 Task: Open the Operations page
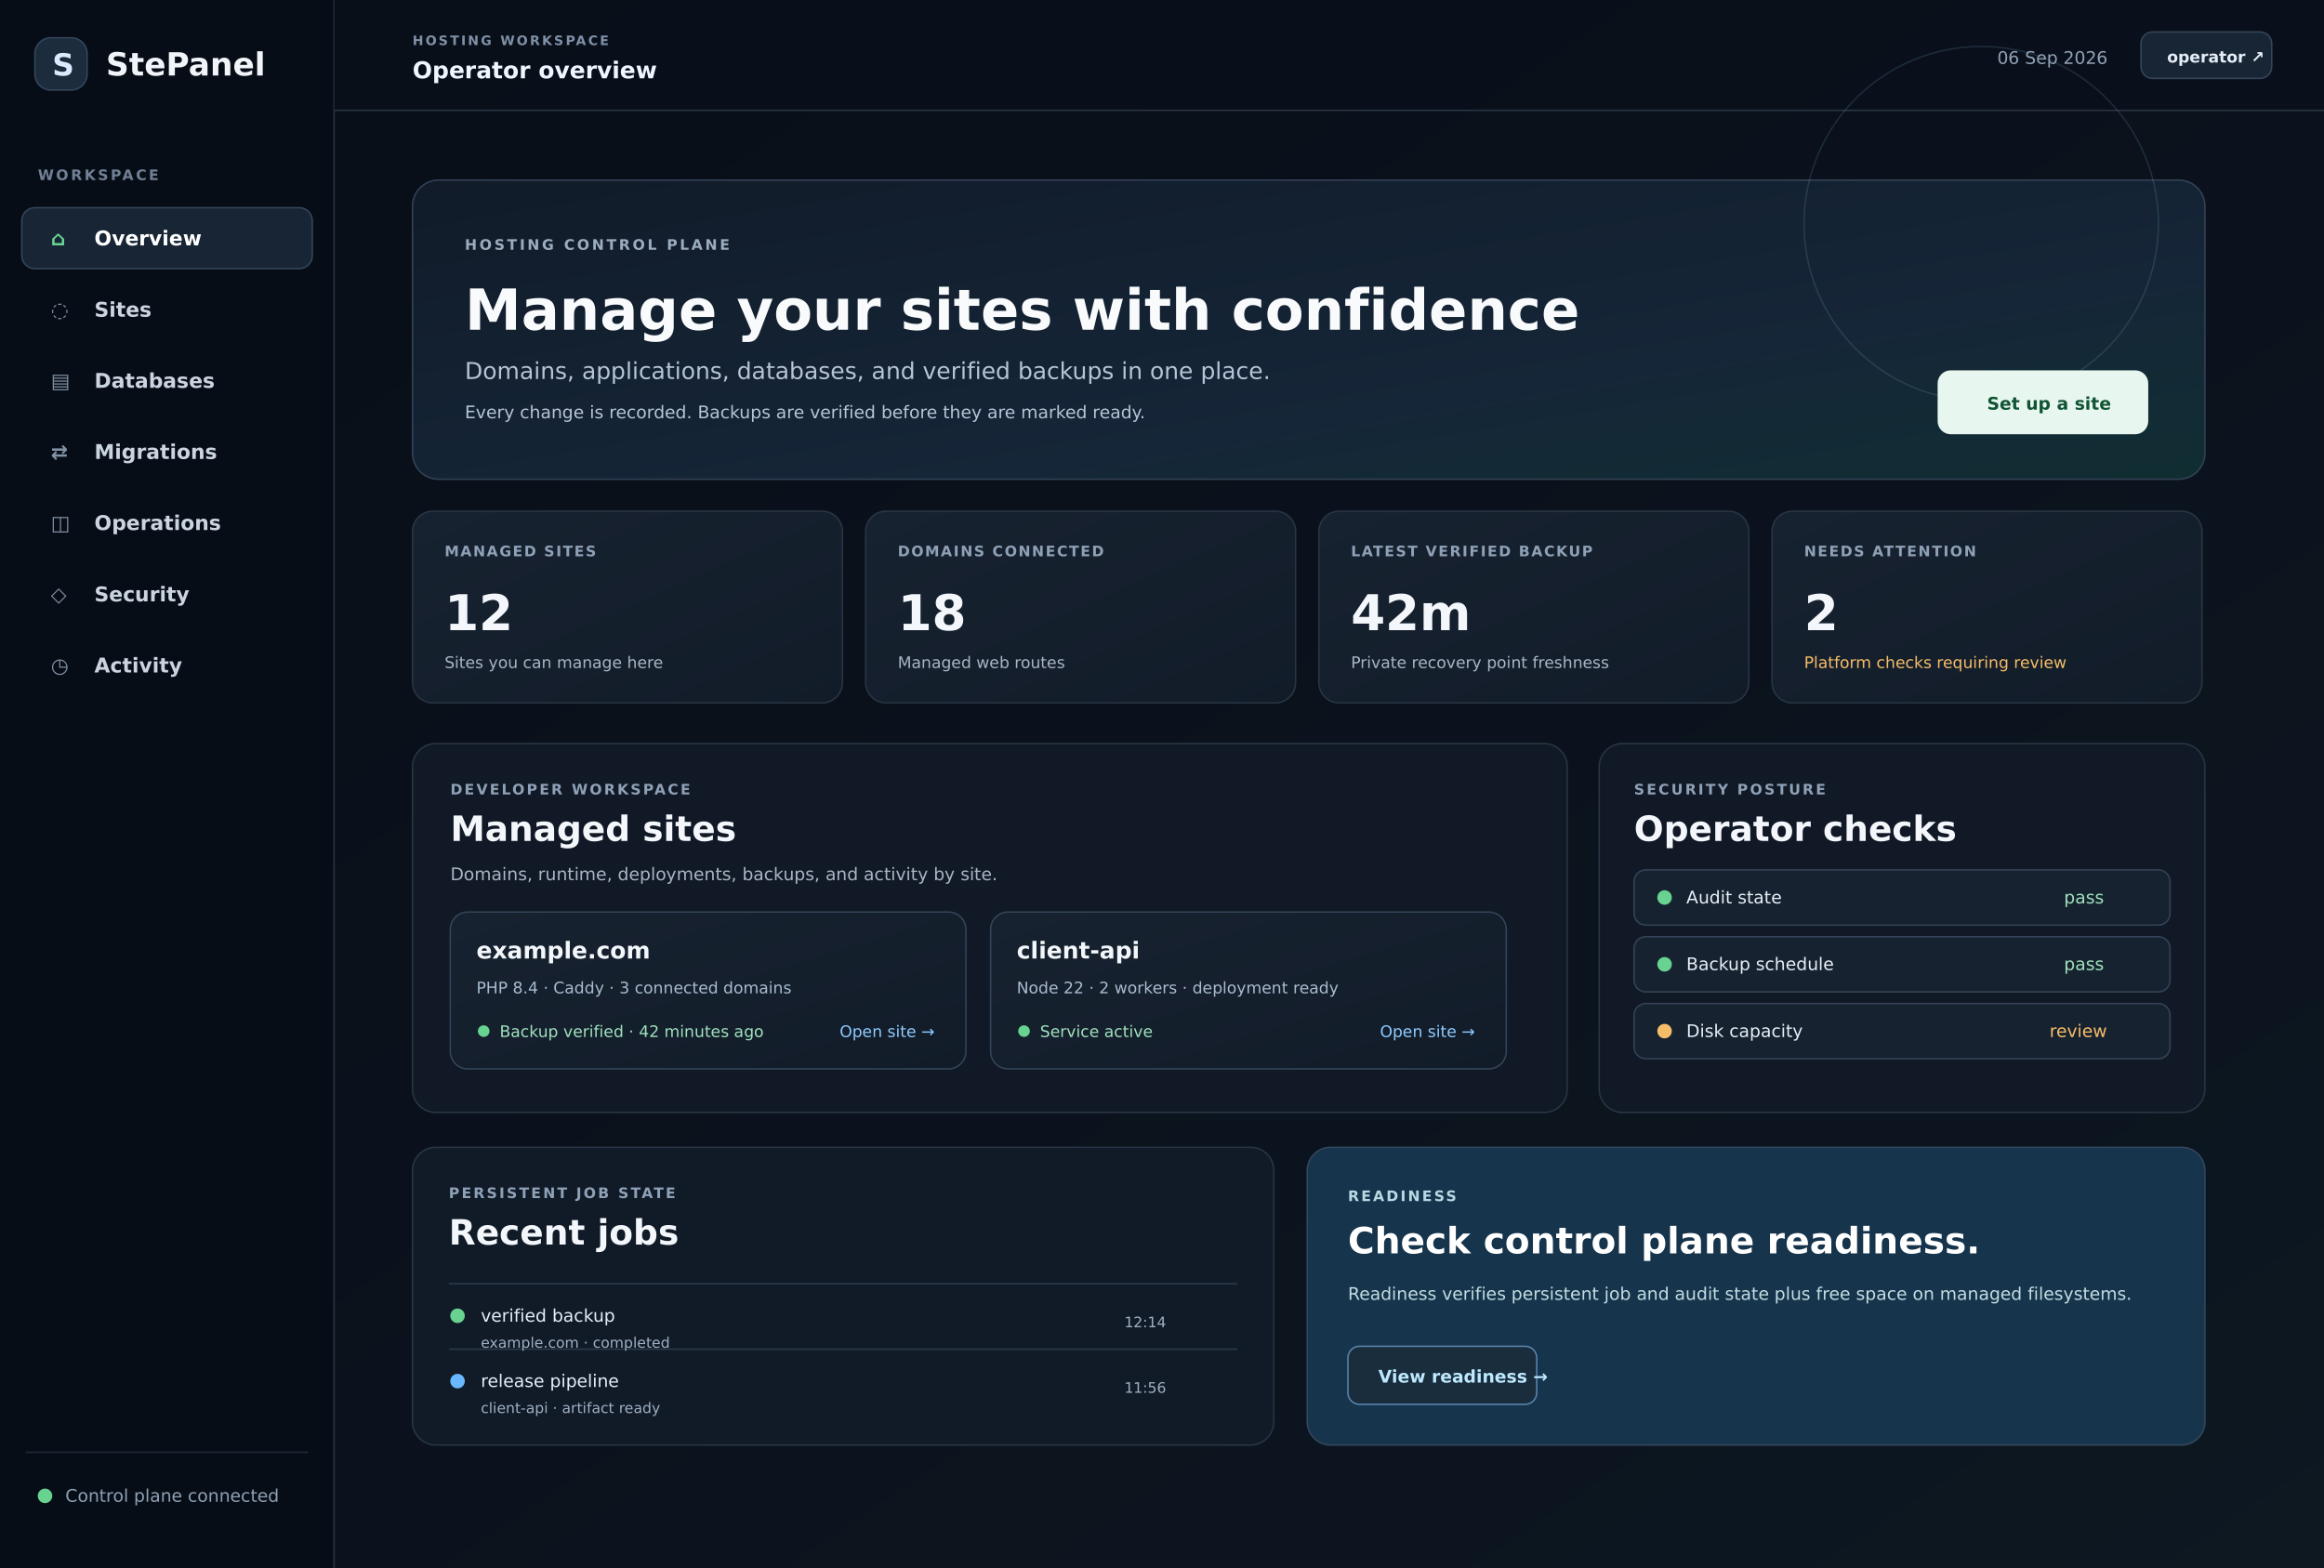tap(167, 523)
